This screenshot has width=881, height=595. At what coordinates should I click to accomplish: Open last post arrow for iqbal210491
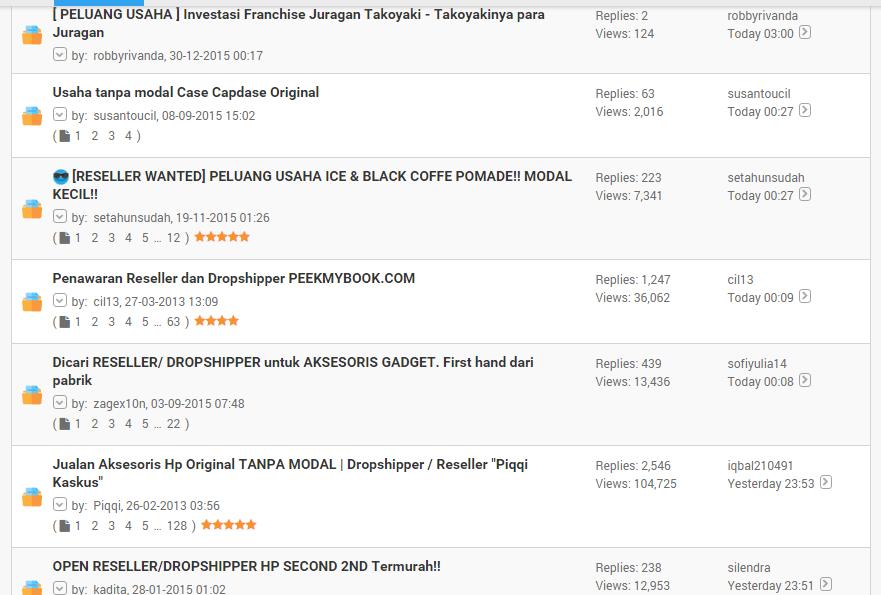pyautogui.click(x=825, y=482)
